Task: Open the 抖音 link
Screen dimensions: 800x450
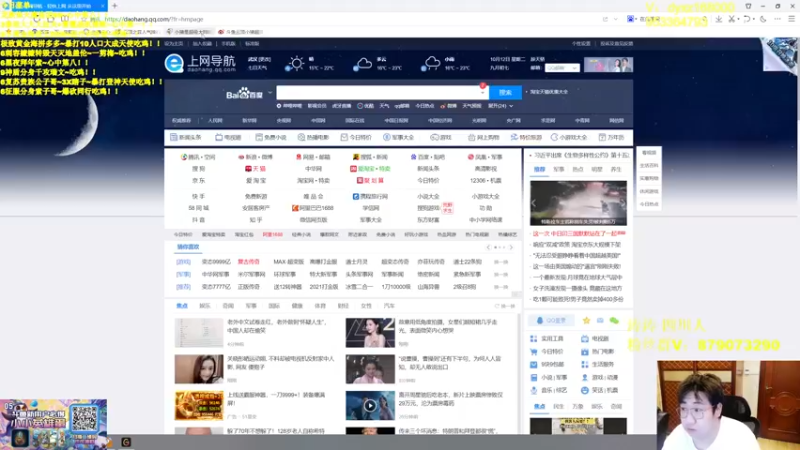Action: coord(198,220)
